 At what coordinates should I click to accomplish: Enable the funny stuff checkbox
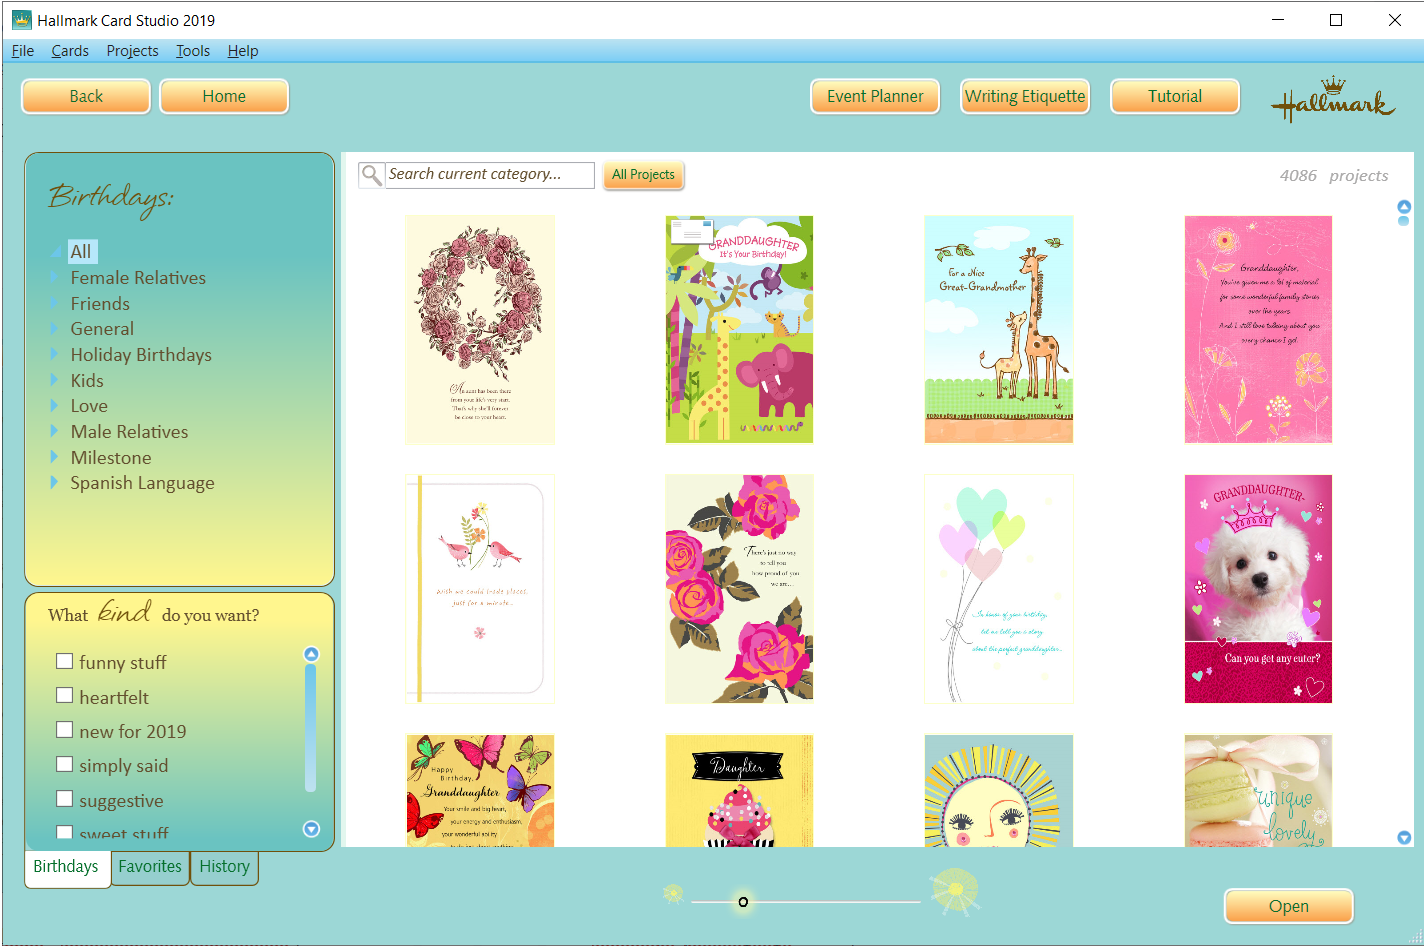coord(65,661)
